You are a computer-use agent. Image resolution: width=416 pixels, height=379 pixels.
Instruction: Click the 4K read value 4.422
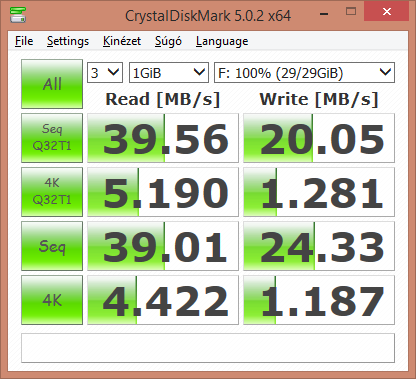click(163, 300)
